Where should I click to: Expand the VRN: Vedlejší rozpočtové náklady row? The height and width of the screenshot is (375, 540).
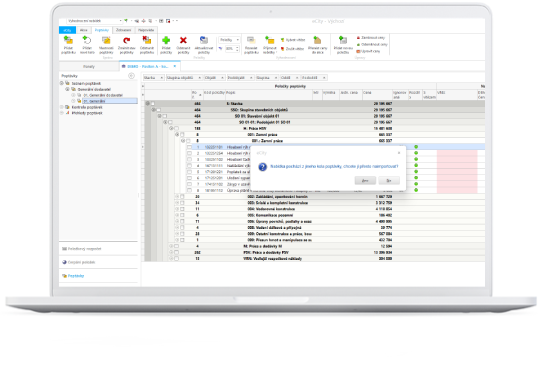[171, 259]
